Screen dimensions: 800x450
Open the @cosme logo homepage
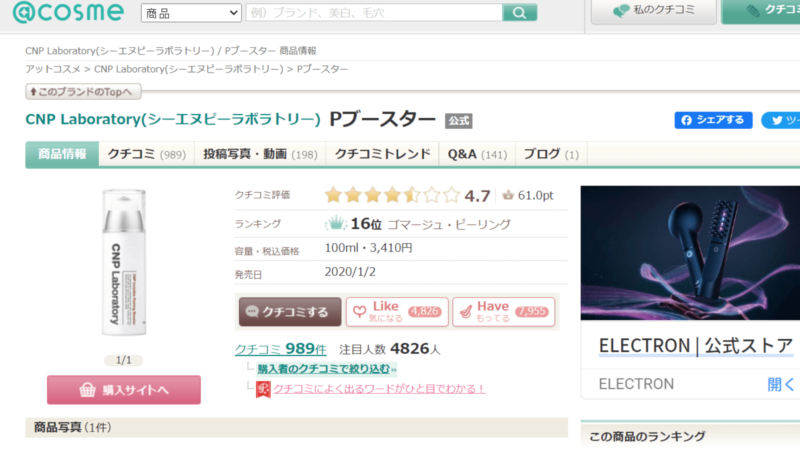68,12
